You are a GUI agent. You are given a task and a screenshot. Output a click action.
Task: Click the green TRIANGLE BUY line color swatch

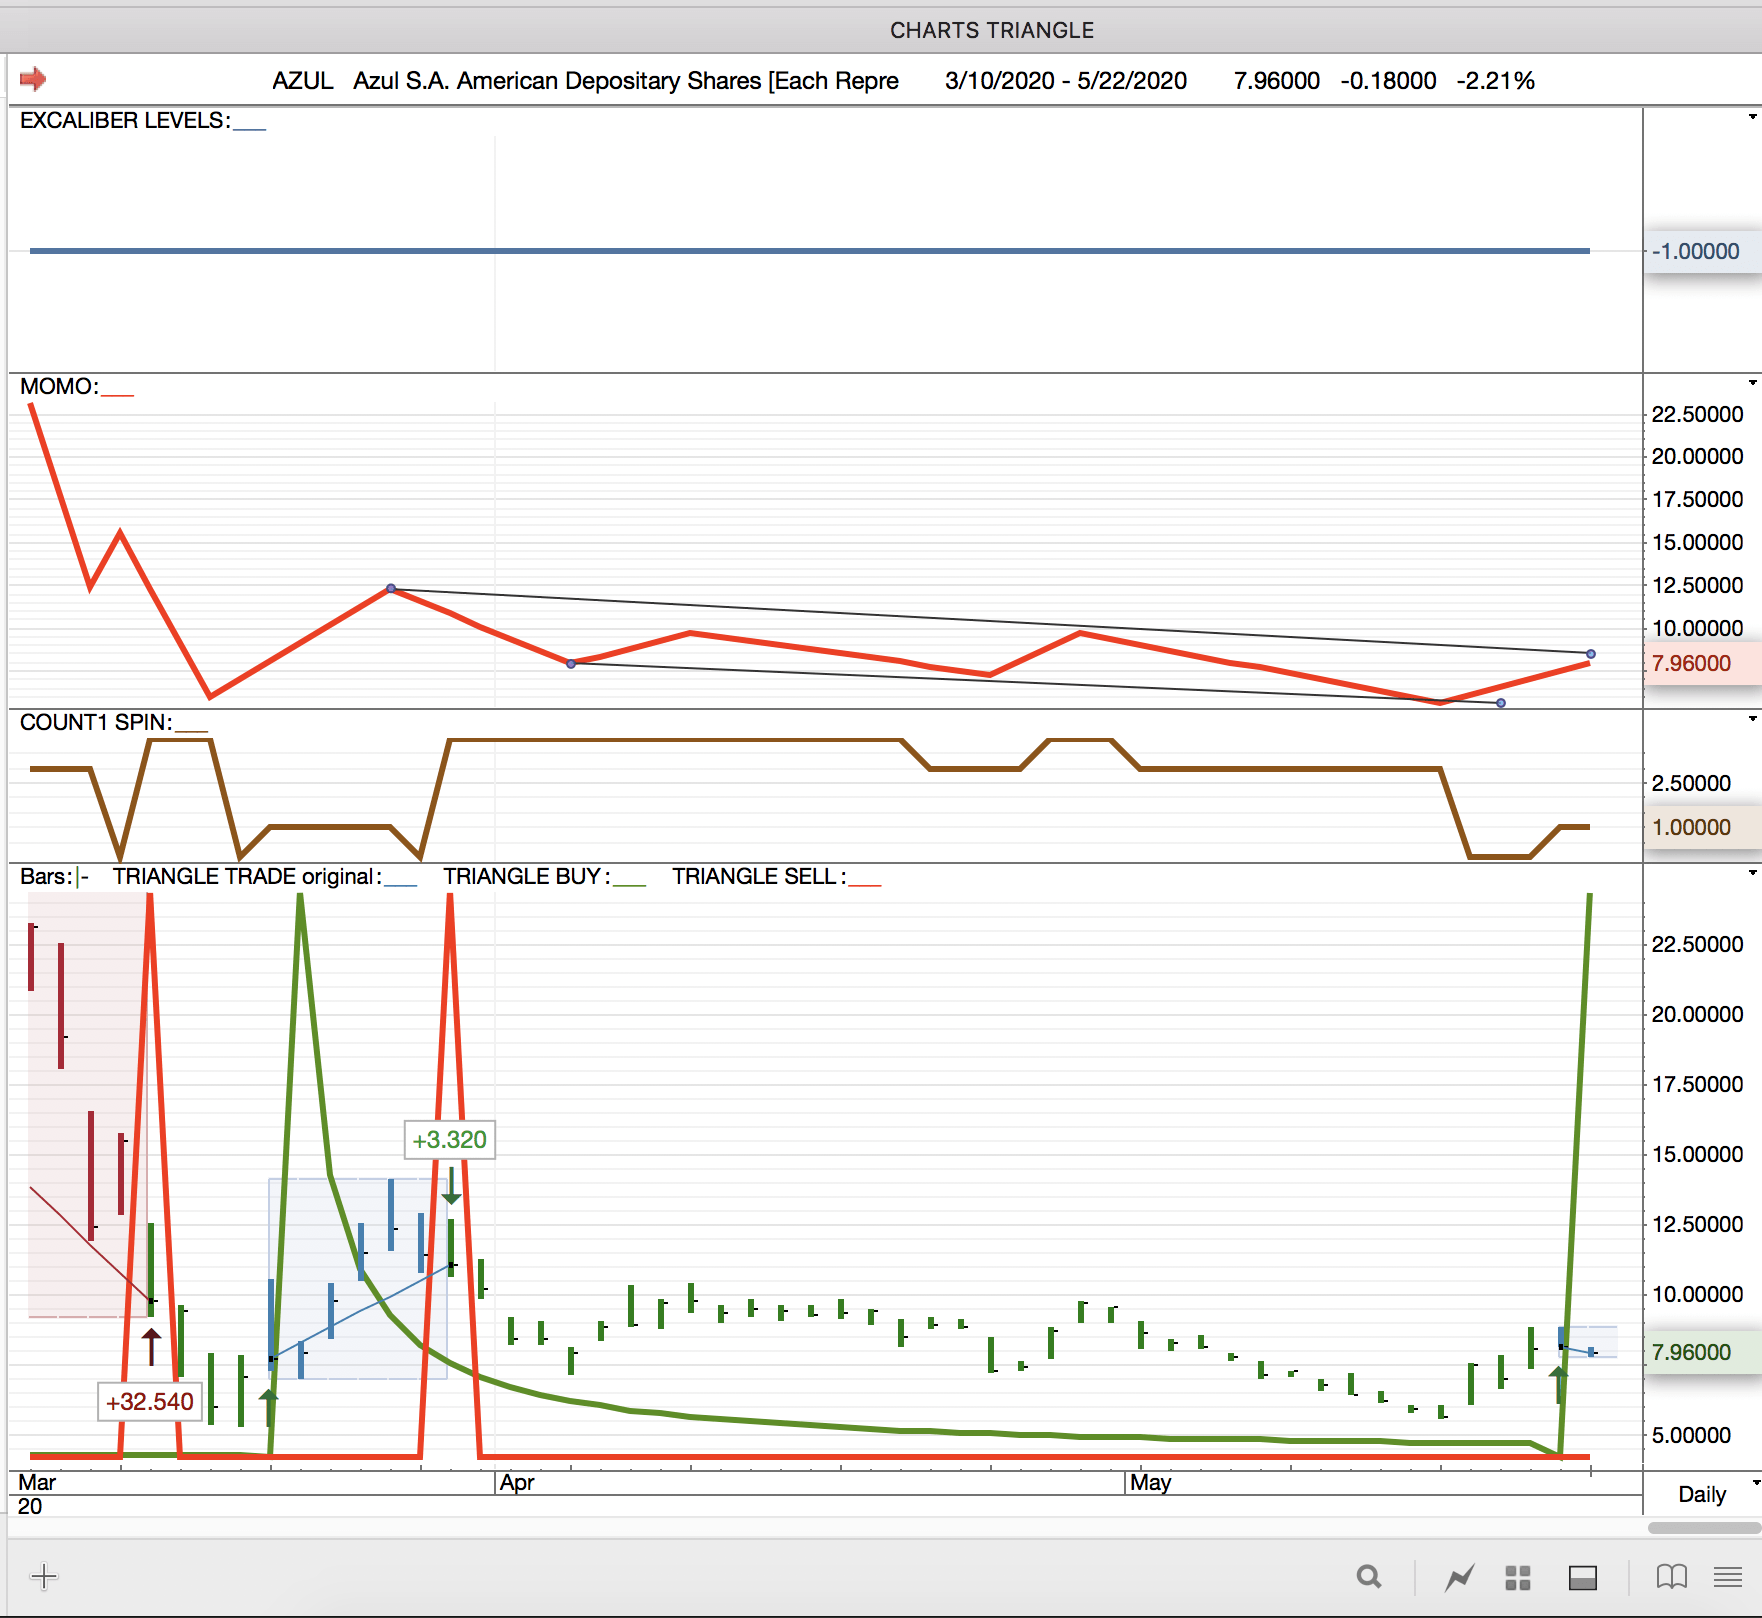click(x=630, y=884)
